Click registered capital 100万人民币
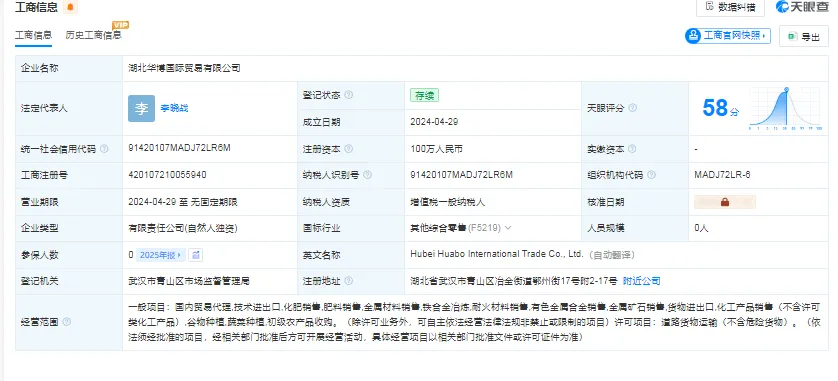 436,149
